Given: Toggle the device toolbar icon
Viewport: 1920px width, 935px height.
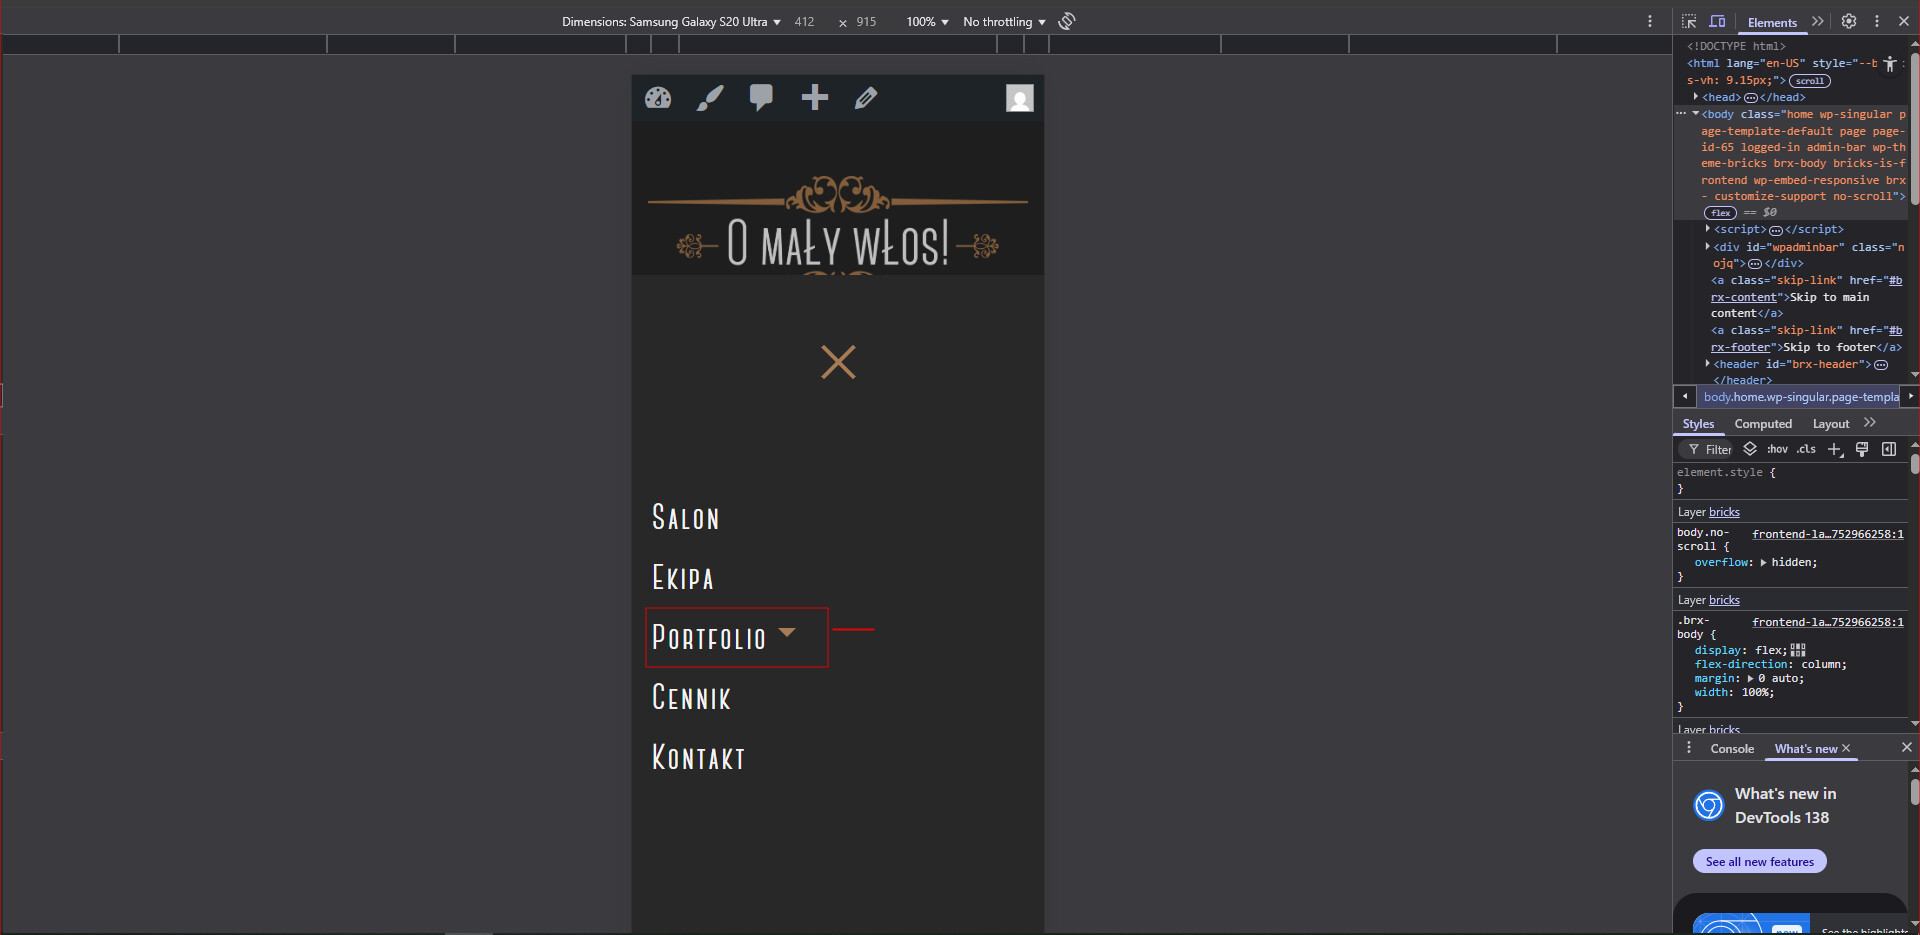Looking at the screenshot, I should tap(1717, 21).
